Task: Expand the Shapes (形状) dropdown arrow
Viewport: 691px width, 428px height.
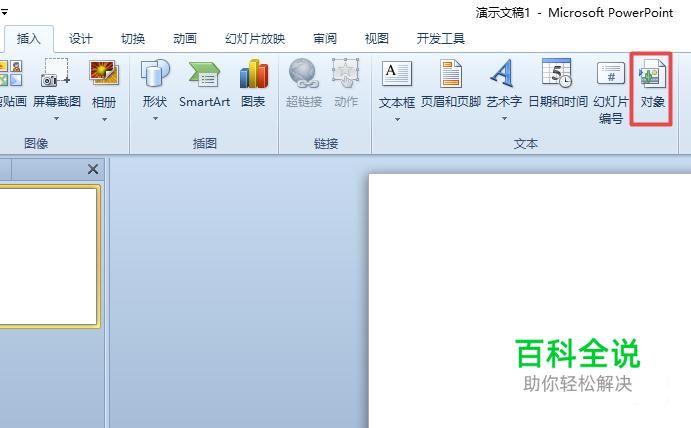Action: (155, 119)
